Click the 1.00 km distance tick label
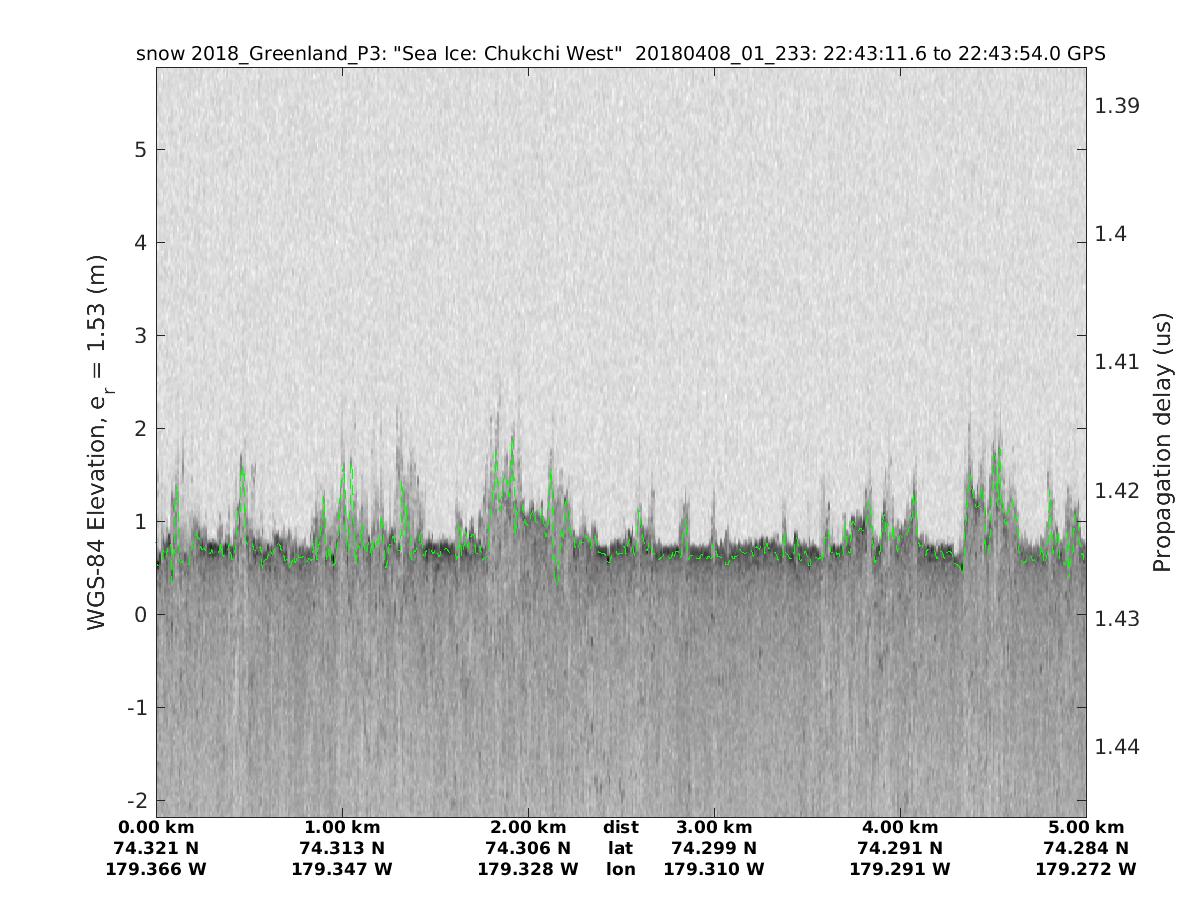 [342, 828]
